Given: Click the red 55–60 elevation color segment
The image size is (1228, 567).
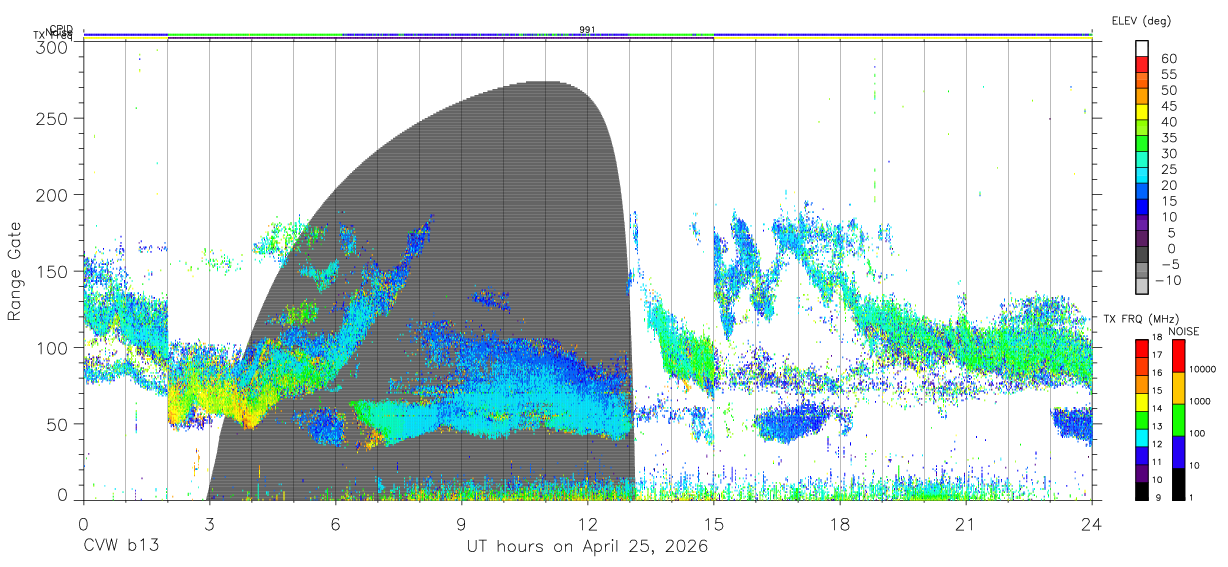Looking at the screenshot, I should coord(1143,66).
